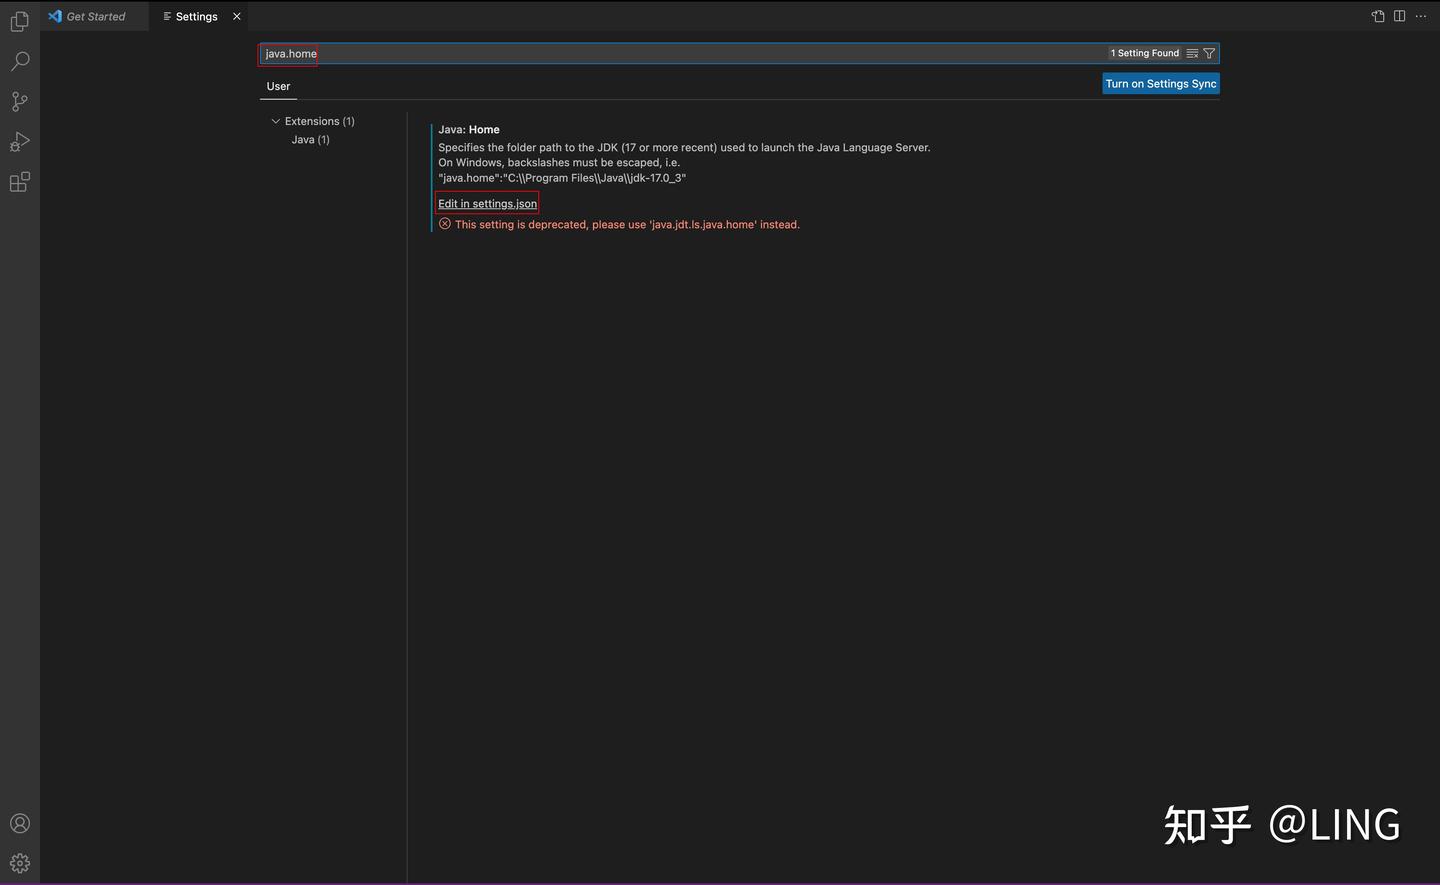Open the Search view in activity bar

click(x=19, y=62)
